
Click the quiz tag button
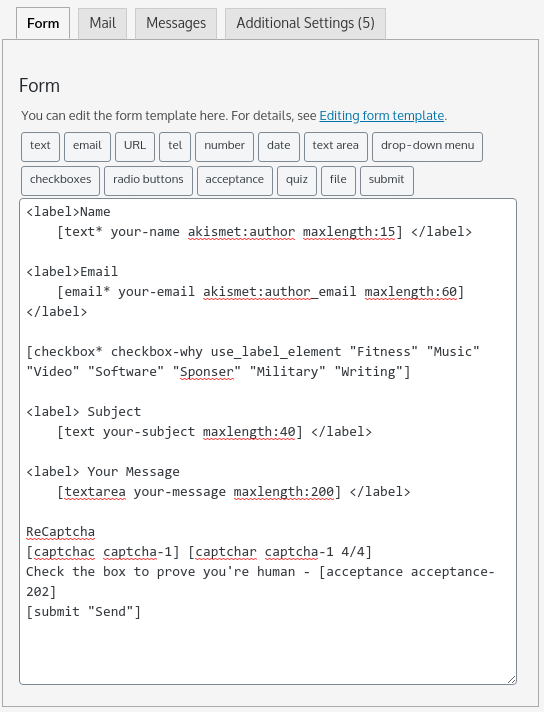click(x=297, y=181)
